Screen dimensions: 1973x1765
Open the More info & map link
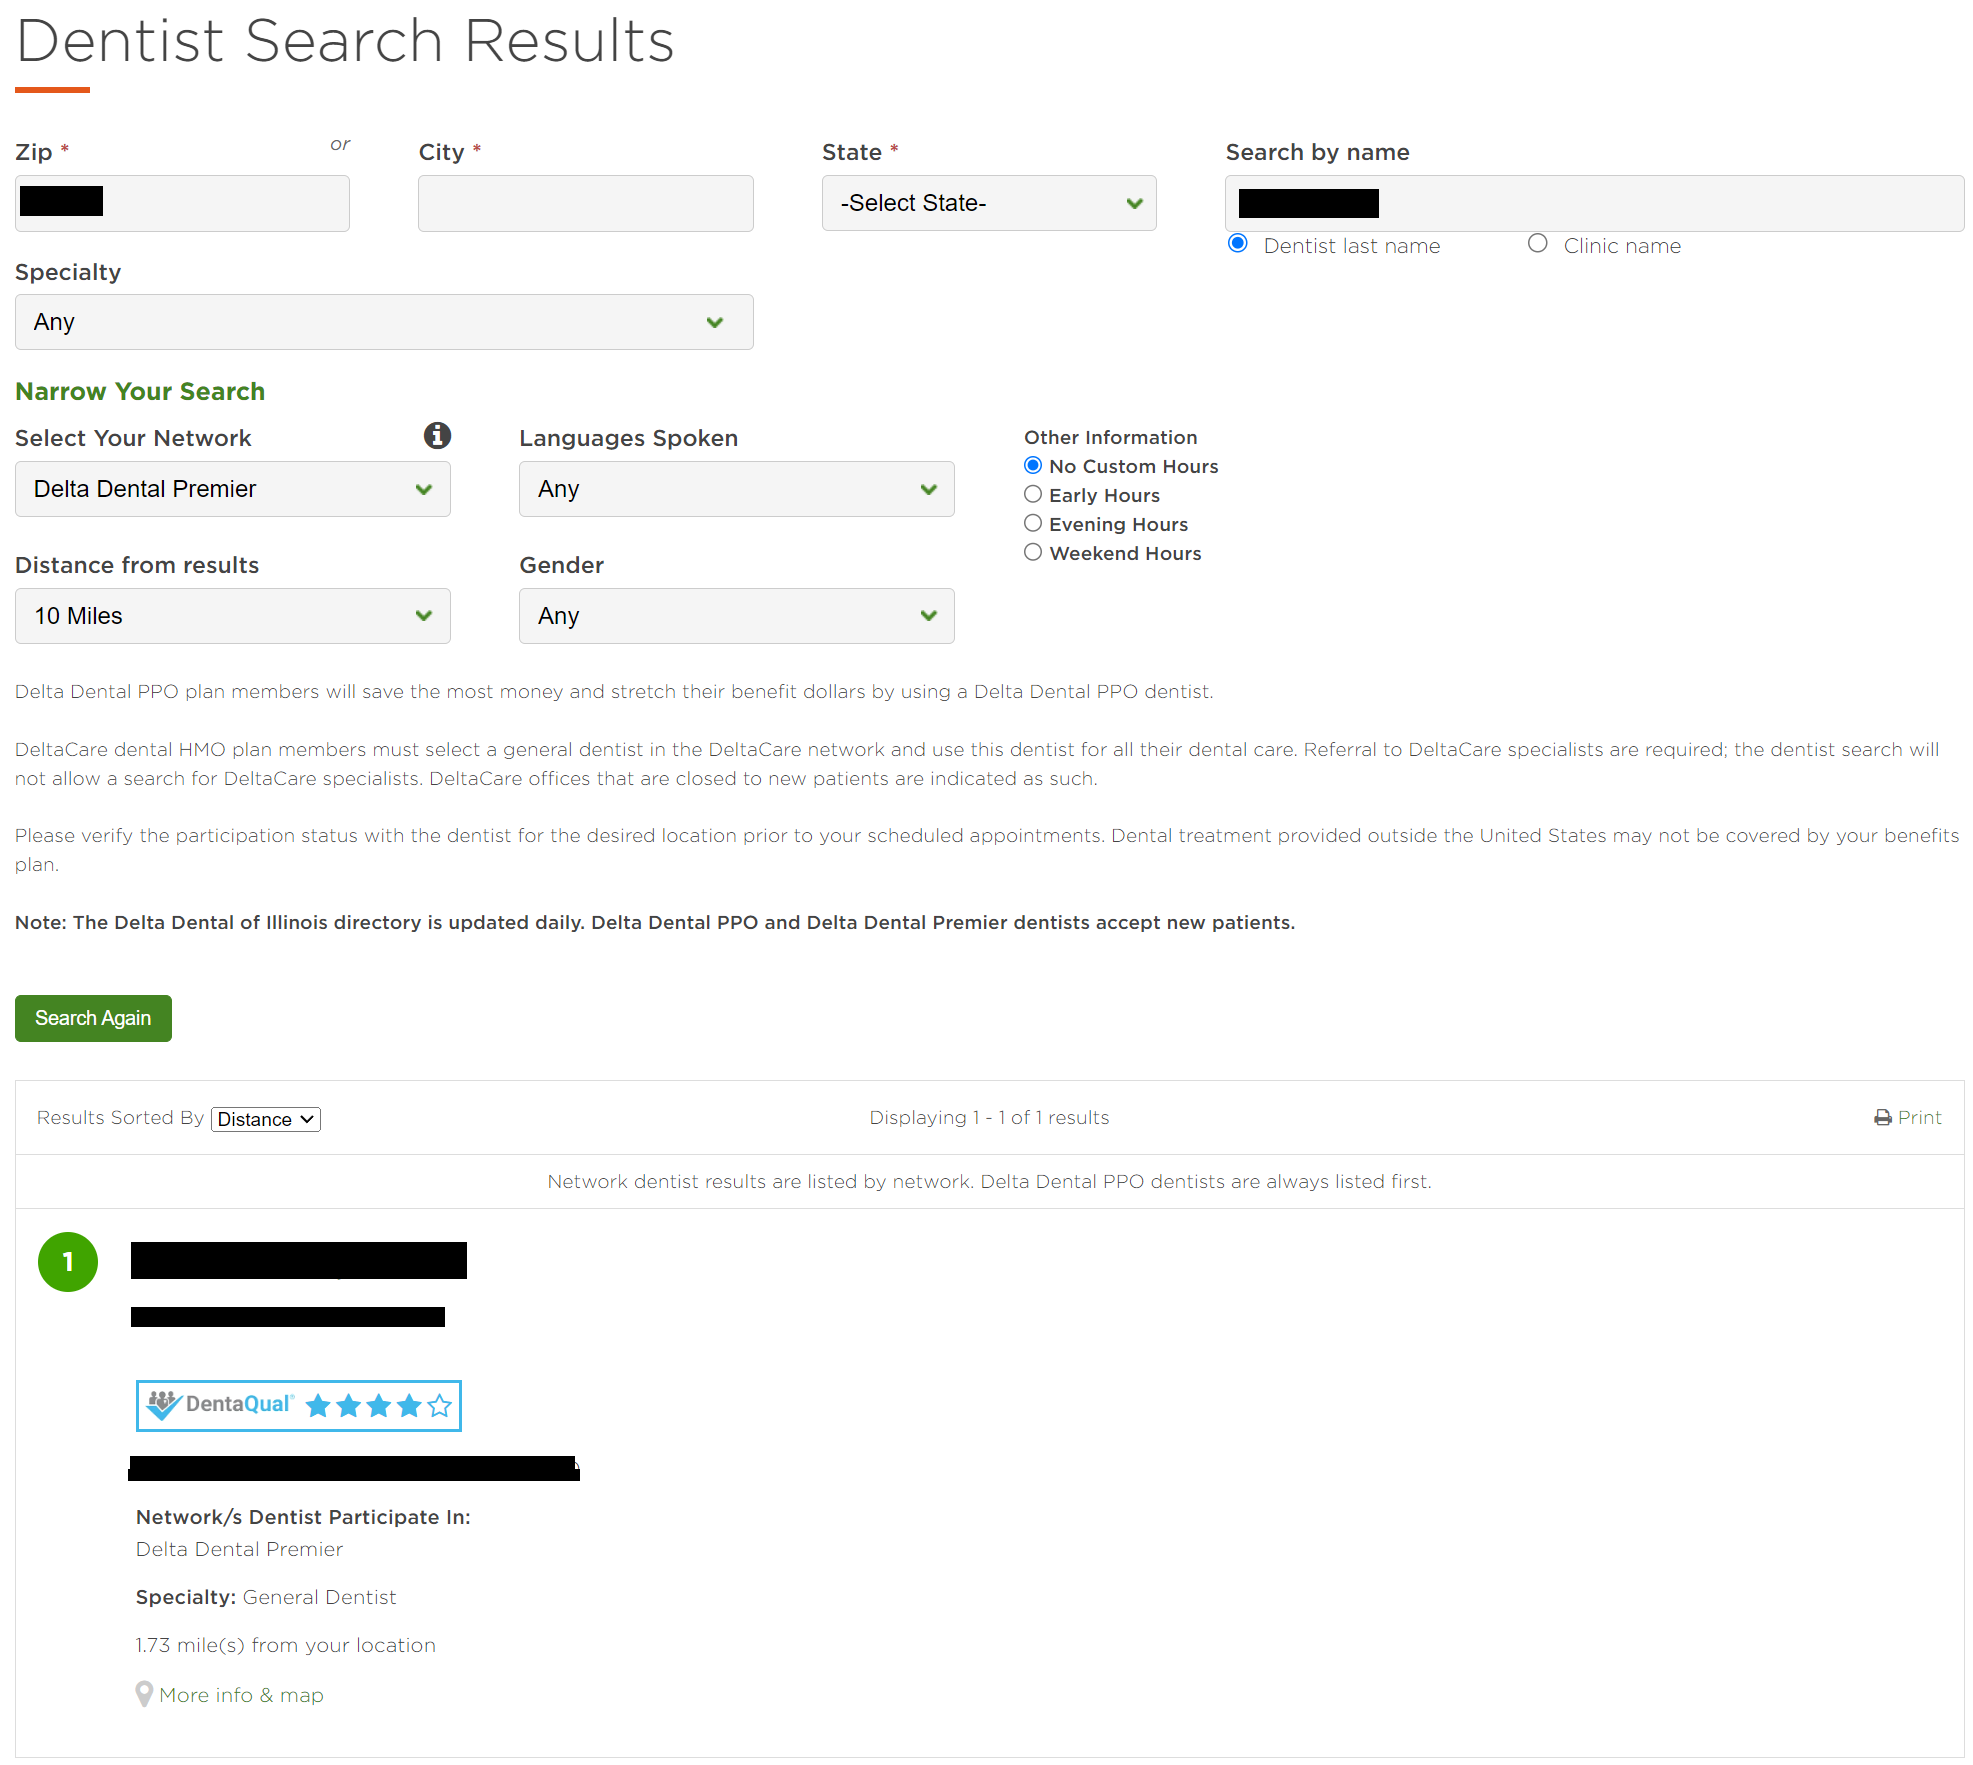(241, 1695)
